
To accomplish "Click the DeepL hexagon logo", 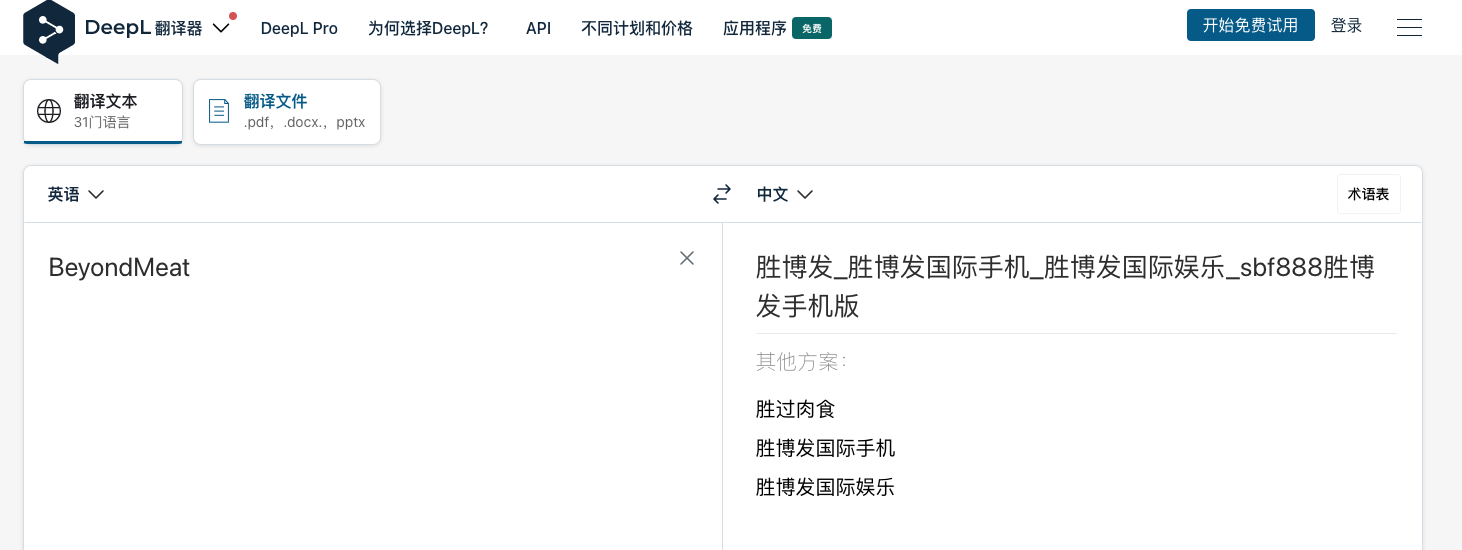I will [49, 30].
